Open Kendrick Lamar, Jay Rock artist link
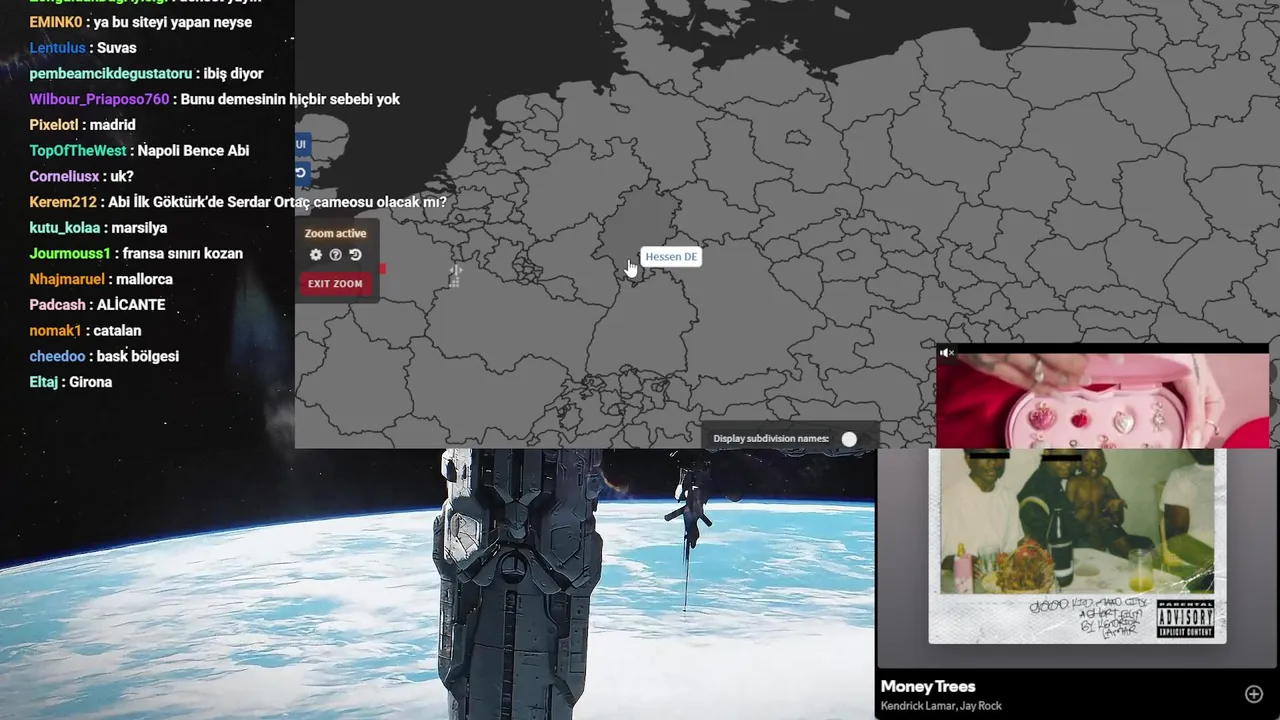The height and width of the screenshot is (720, 1280). pyautogui.click(x=941, y=706)
